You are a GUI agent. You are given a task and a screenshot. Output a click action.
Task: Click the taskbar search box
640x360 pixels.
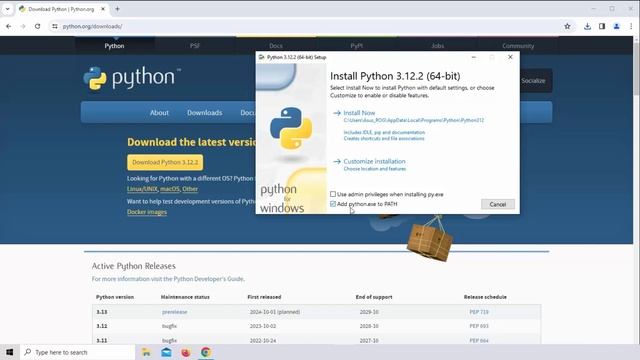(78, 352)
